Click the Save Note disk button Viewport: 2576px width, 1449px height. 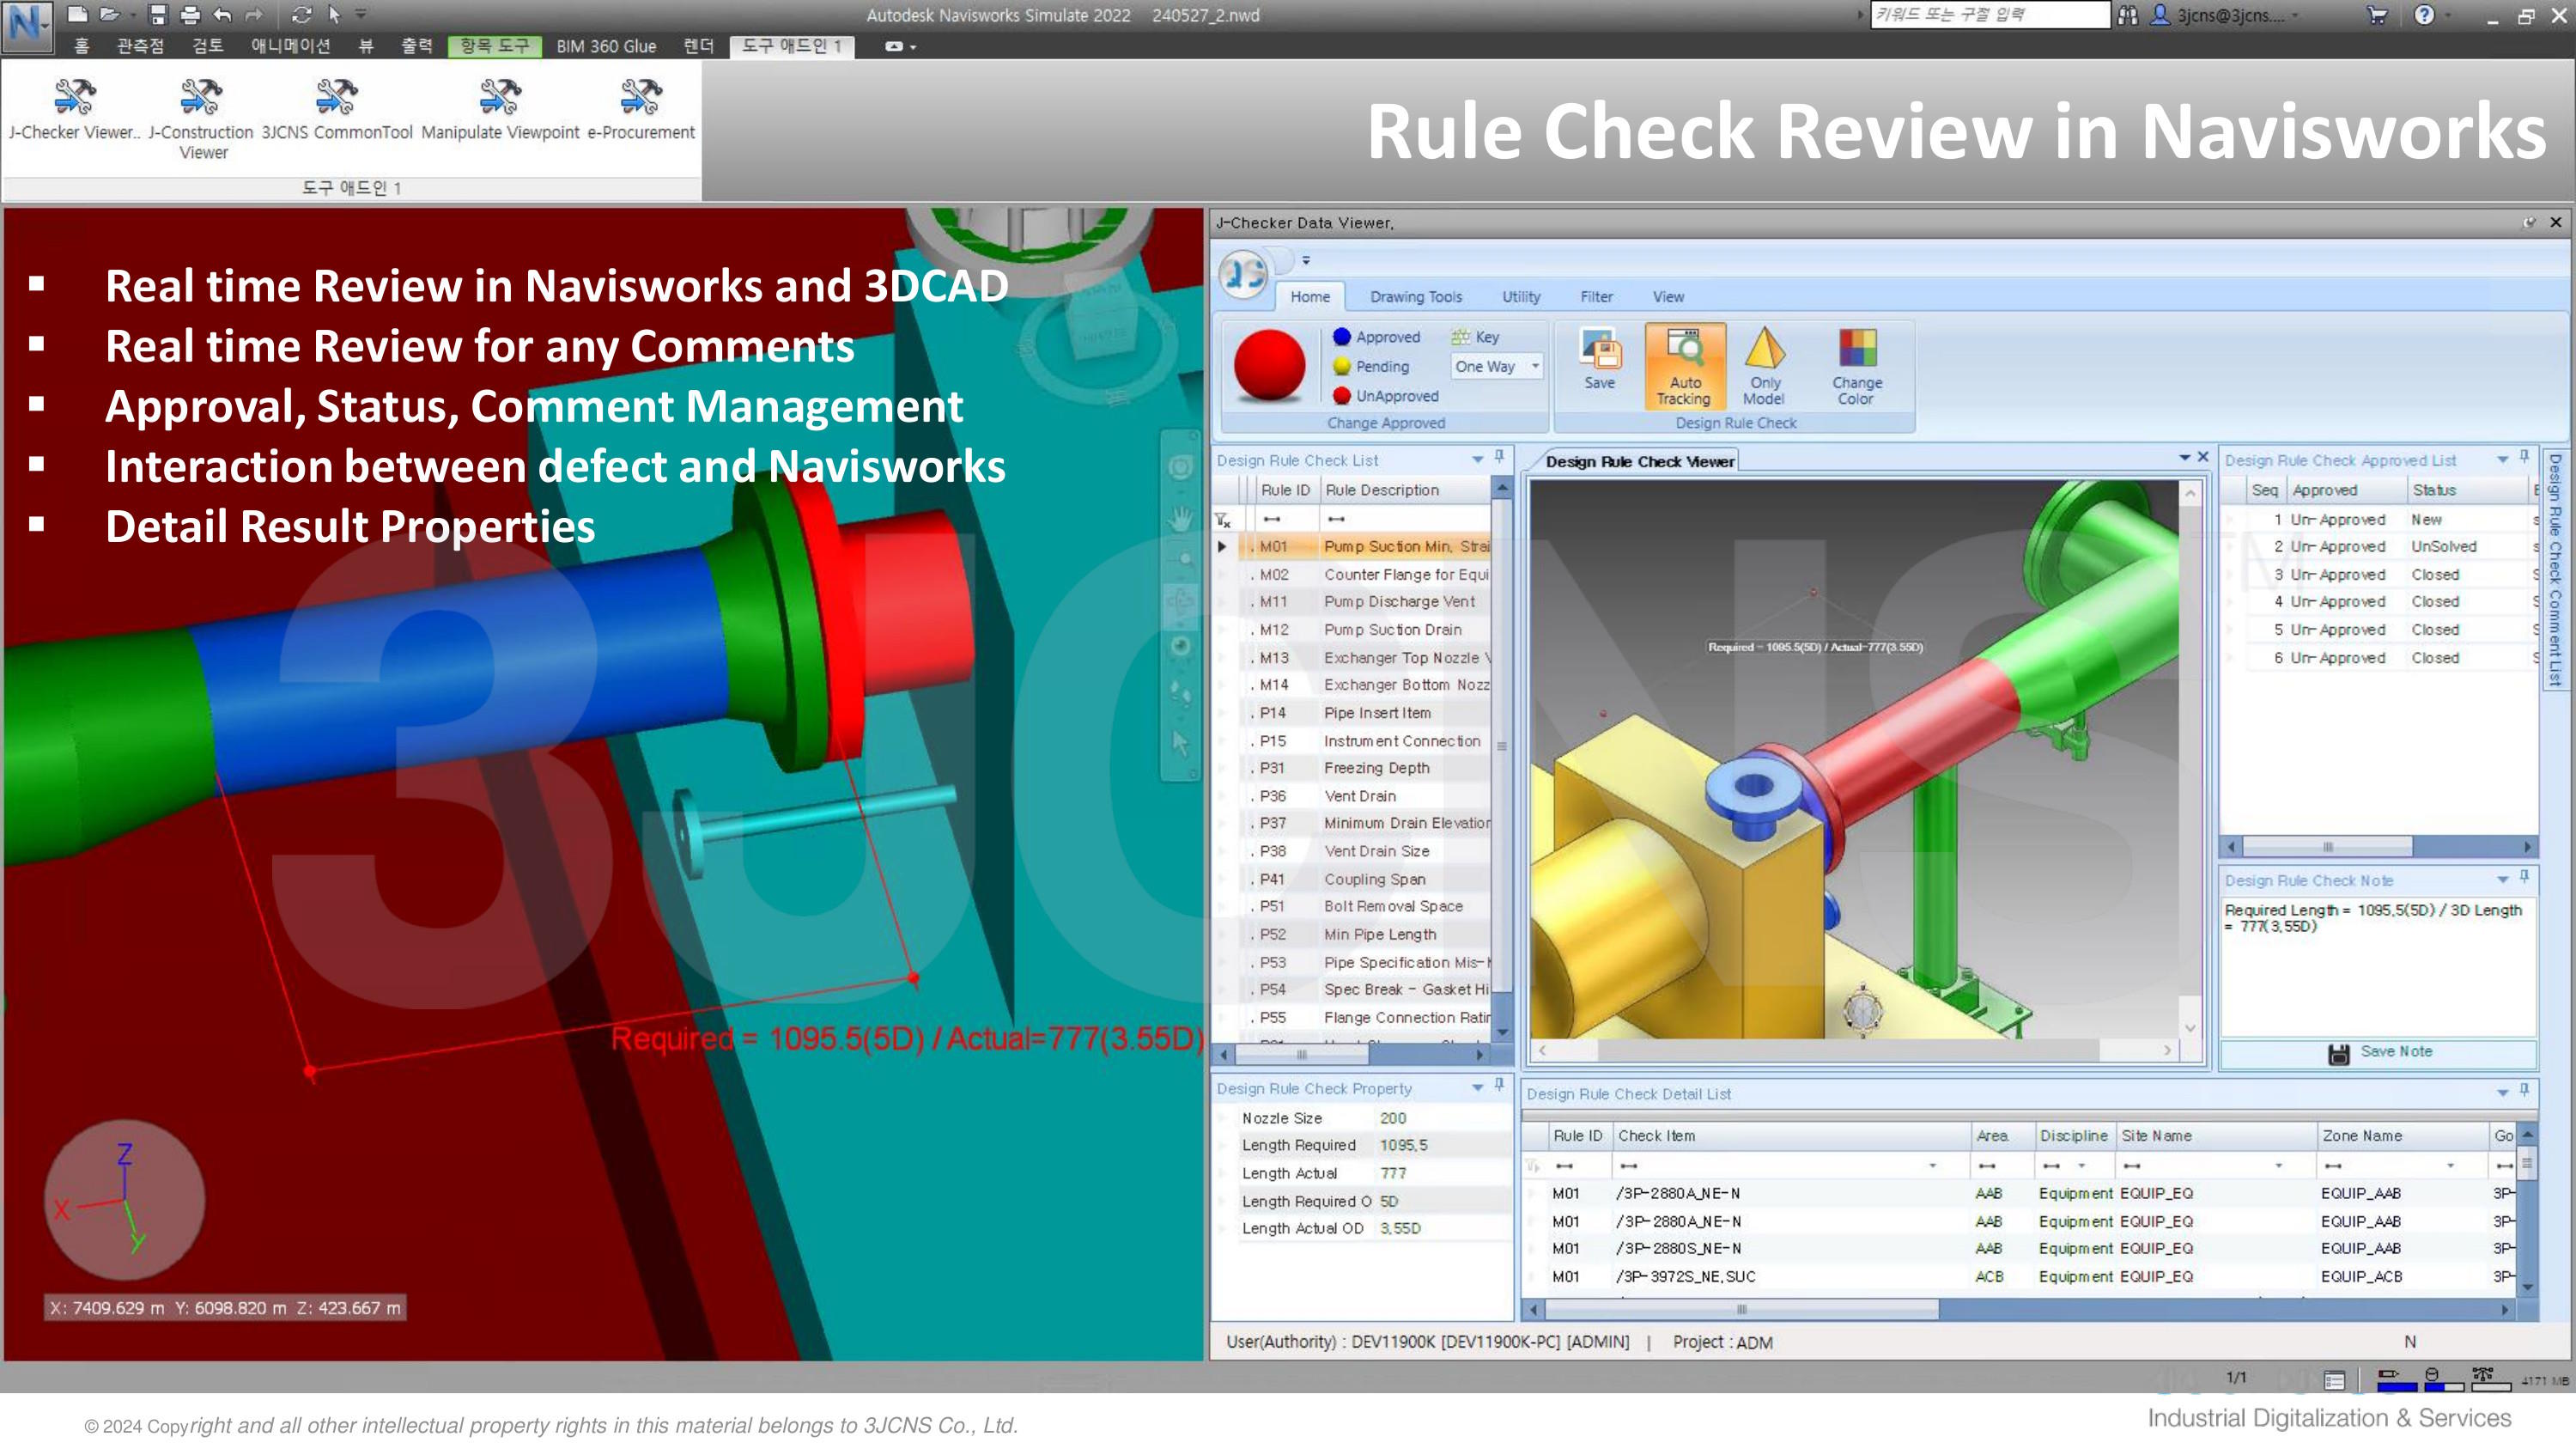2380,1053
